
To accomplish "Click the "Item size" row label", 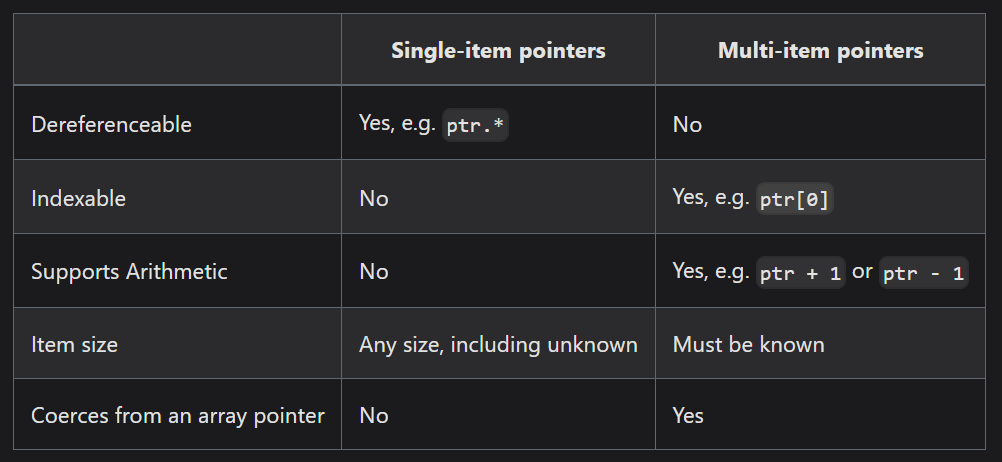I will [74, 345].
